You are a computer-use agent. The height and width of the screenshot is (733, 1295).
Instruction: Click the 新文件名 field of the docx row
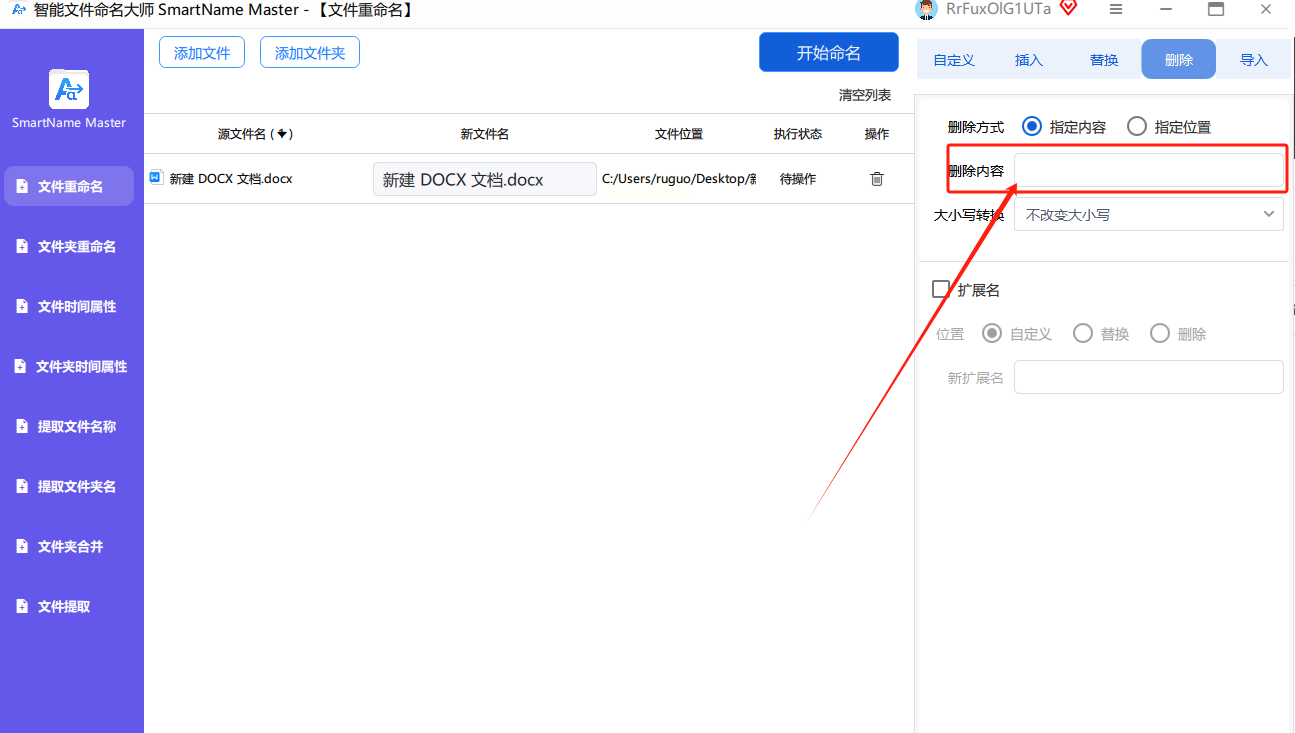[x=485, y=179]
